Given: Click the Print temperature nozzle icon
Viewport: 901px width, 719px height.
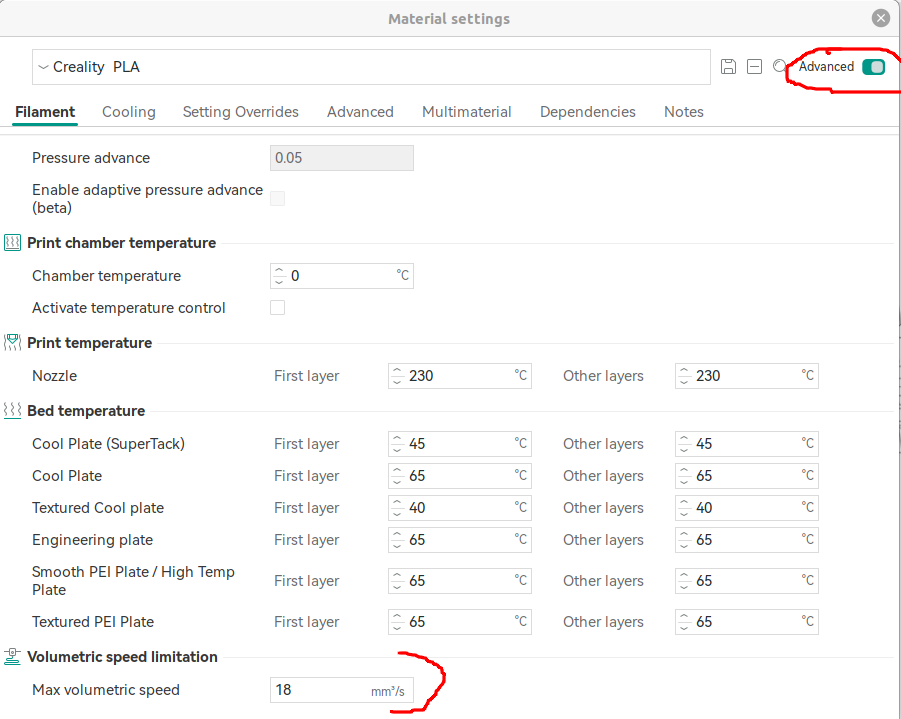Looking at the screenshot, I should click(x=13, y=343).
